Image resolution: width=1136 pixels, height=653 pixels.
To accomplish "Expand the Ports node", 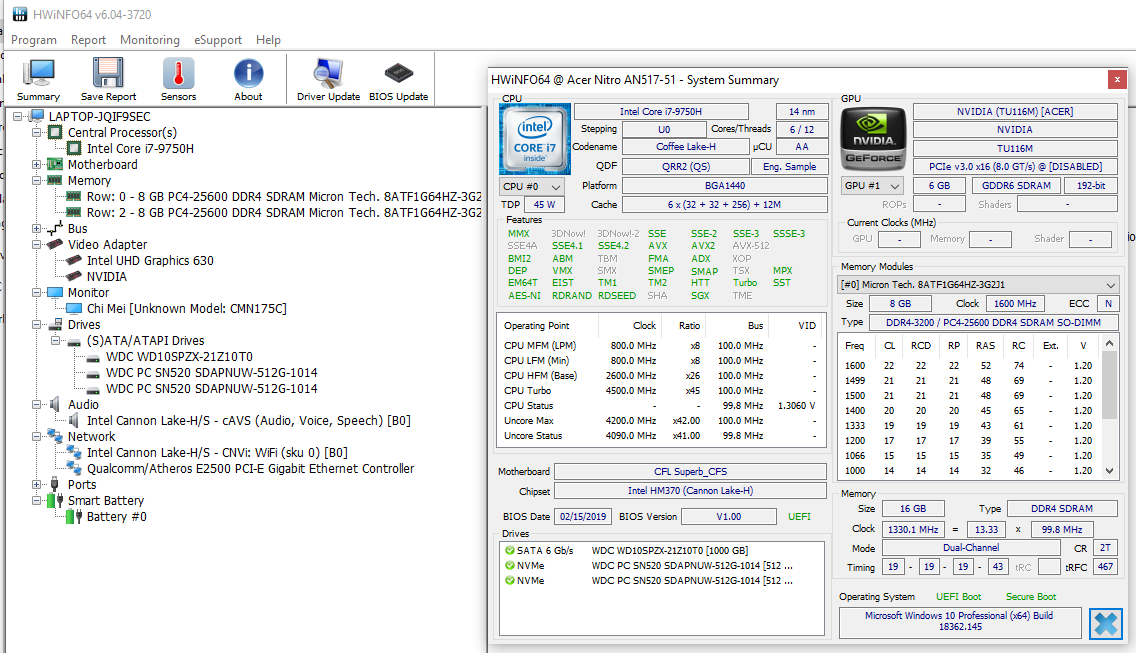I will [36, 484].
